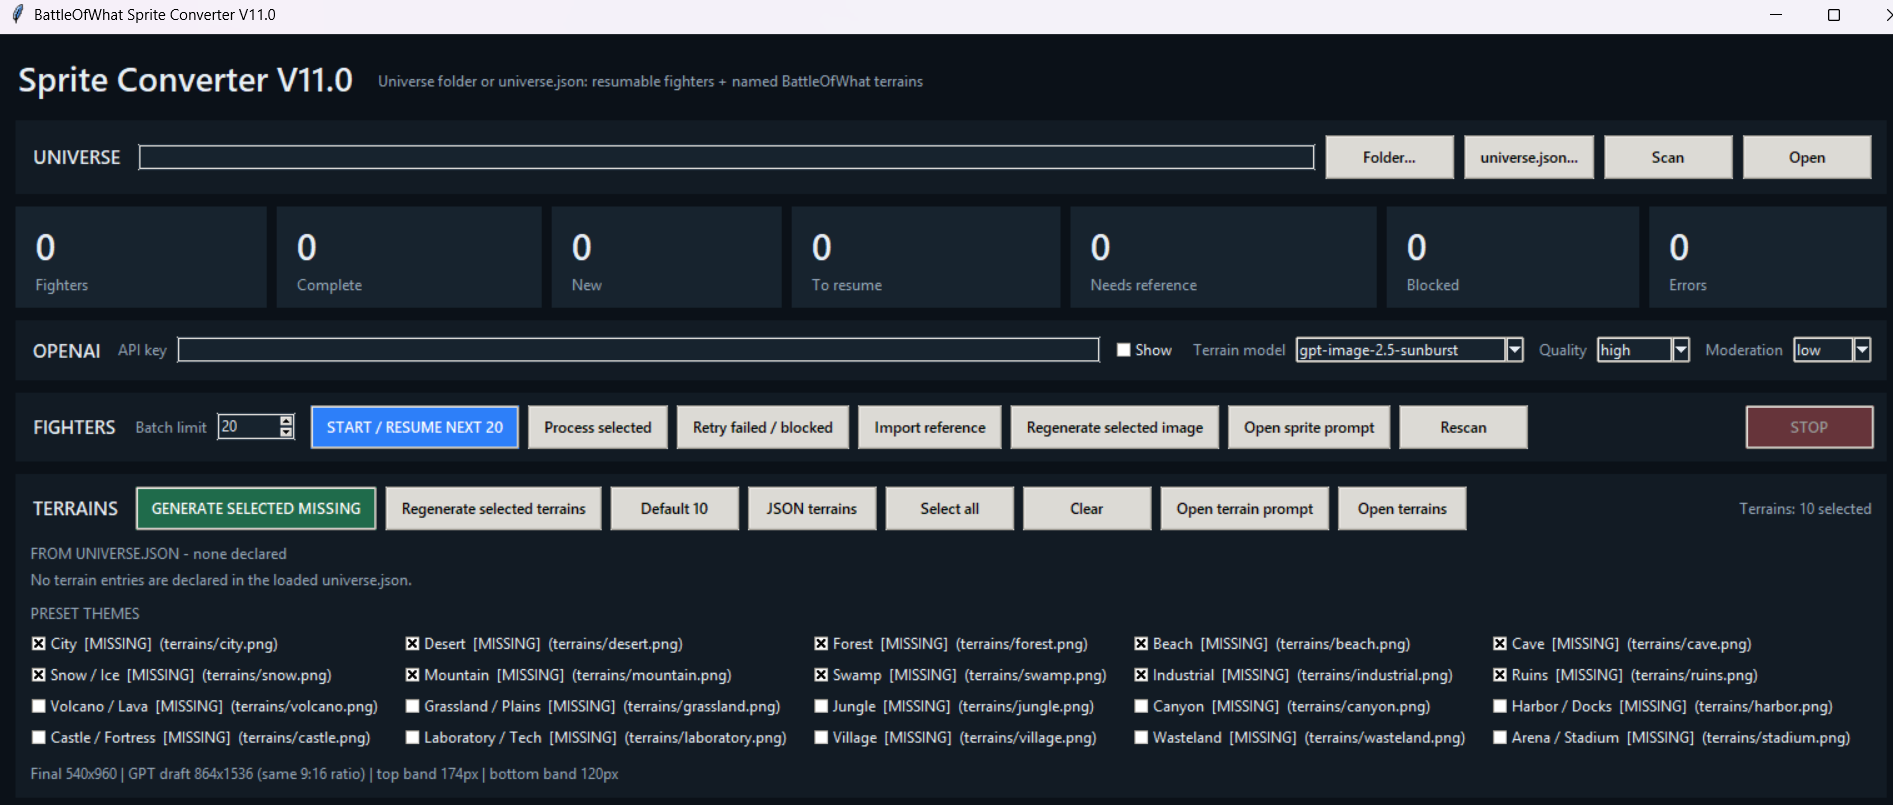Click Import reference button

[x=930, y=427]
